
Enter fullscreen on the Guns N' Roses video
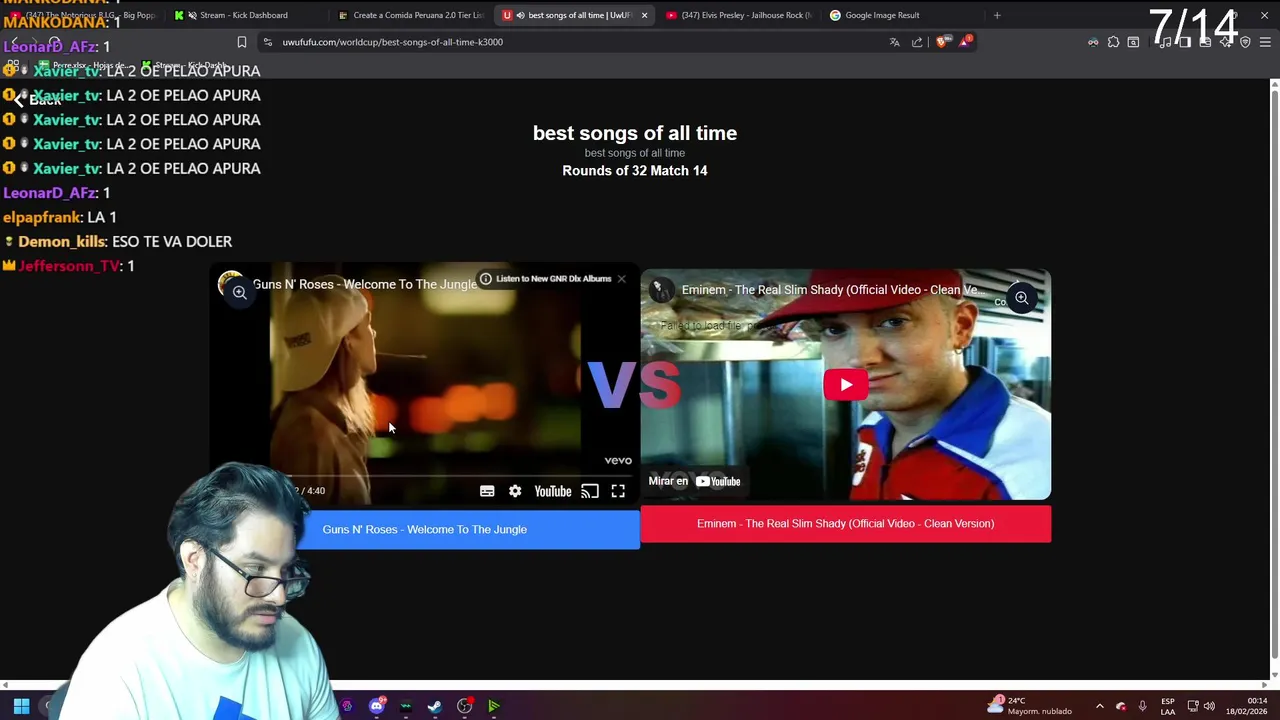[x=618, y=491]
